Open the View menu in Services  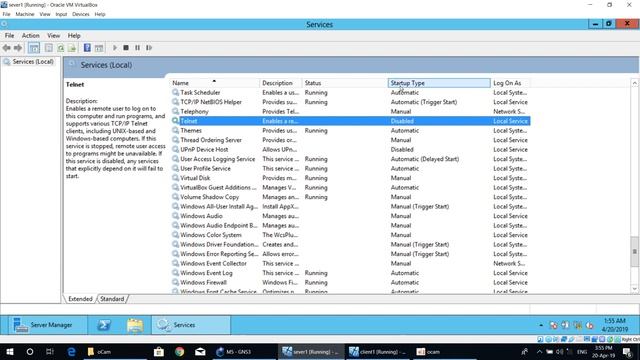[x=53, y=36]
